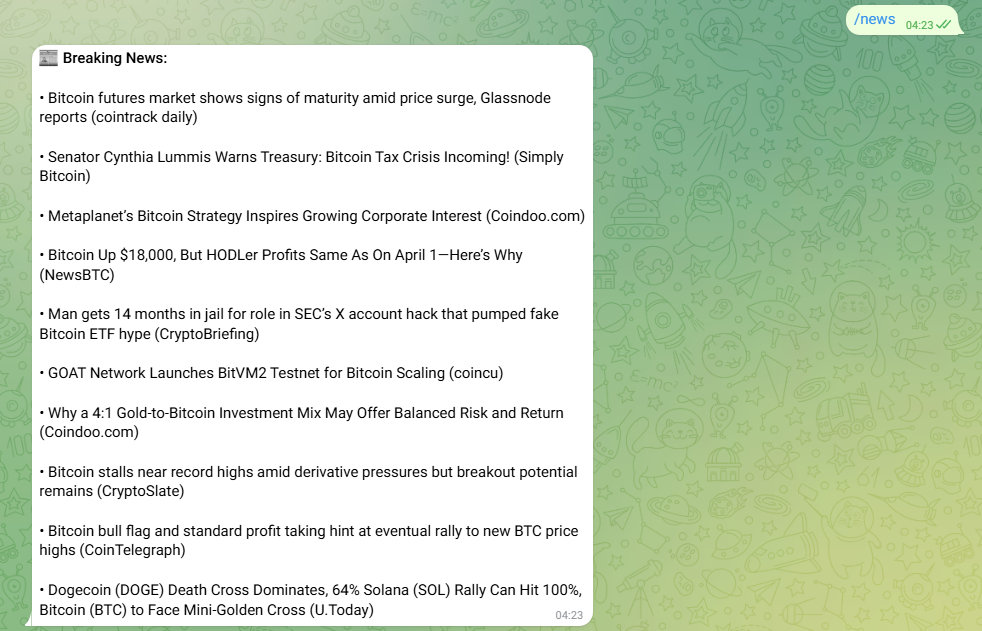Click the sent message timestamp 04:23
The height and width of the screenshot is (631, 982).
(x=919, y=25)
